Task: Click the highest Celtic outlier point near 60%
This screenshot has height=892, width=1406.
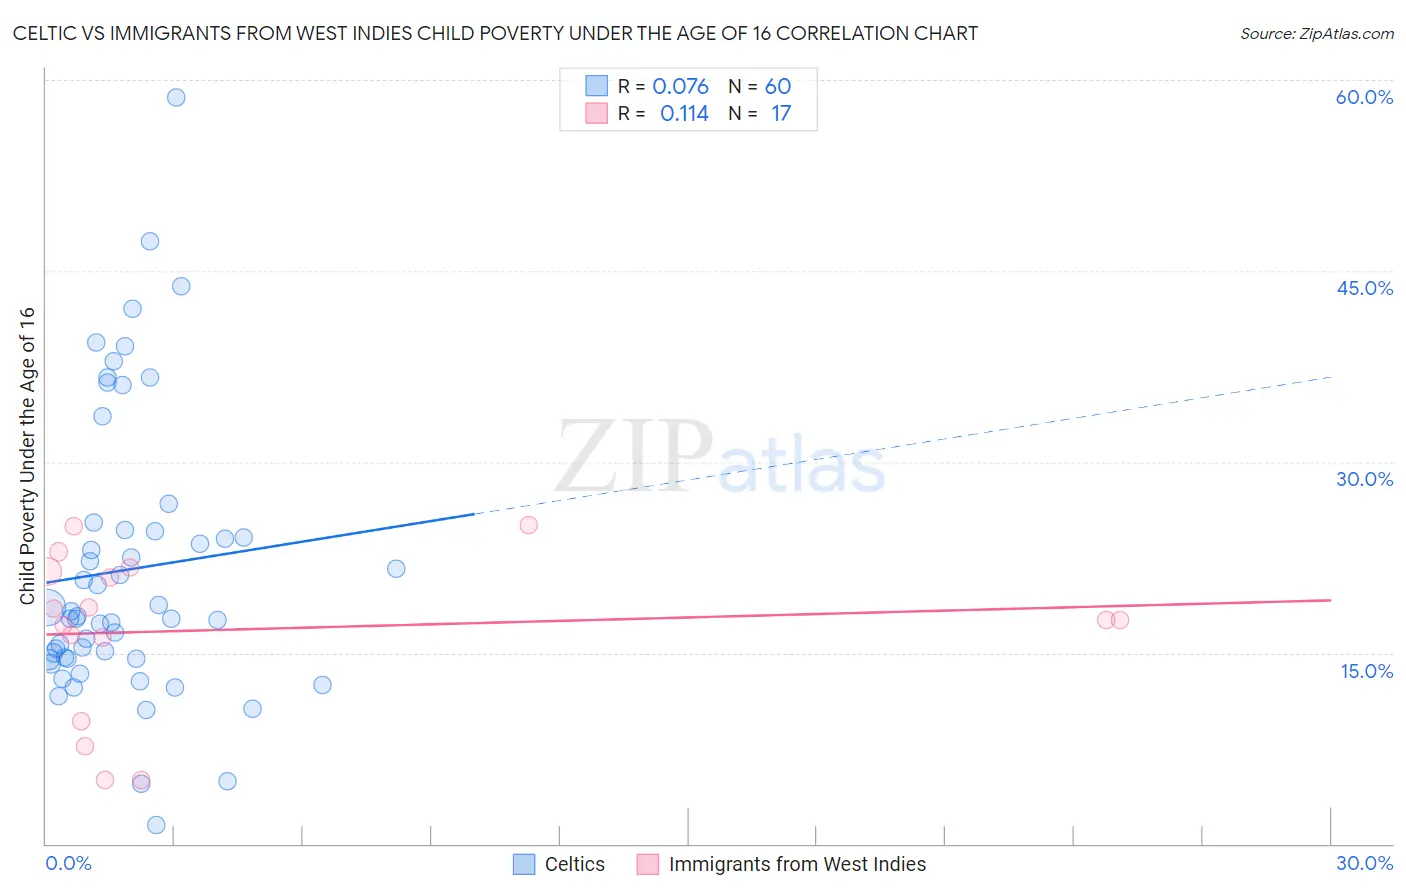Action: 176,97
